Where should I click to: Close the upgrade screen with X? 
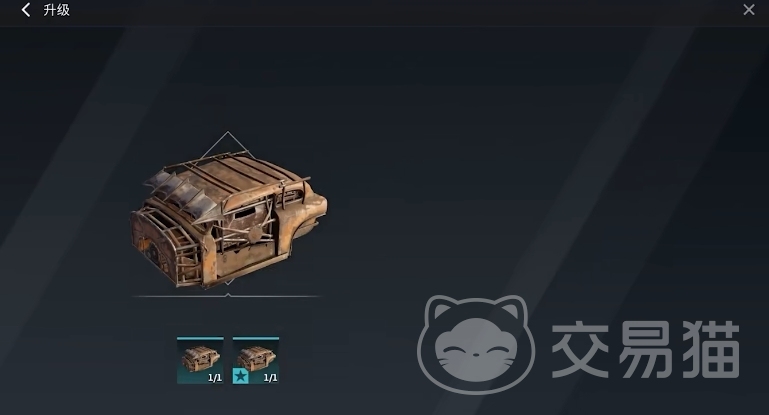[x=748, y=10]
